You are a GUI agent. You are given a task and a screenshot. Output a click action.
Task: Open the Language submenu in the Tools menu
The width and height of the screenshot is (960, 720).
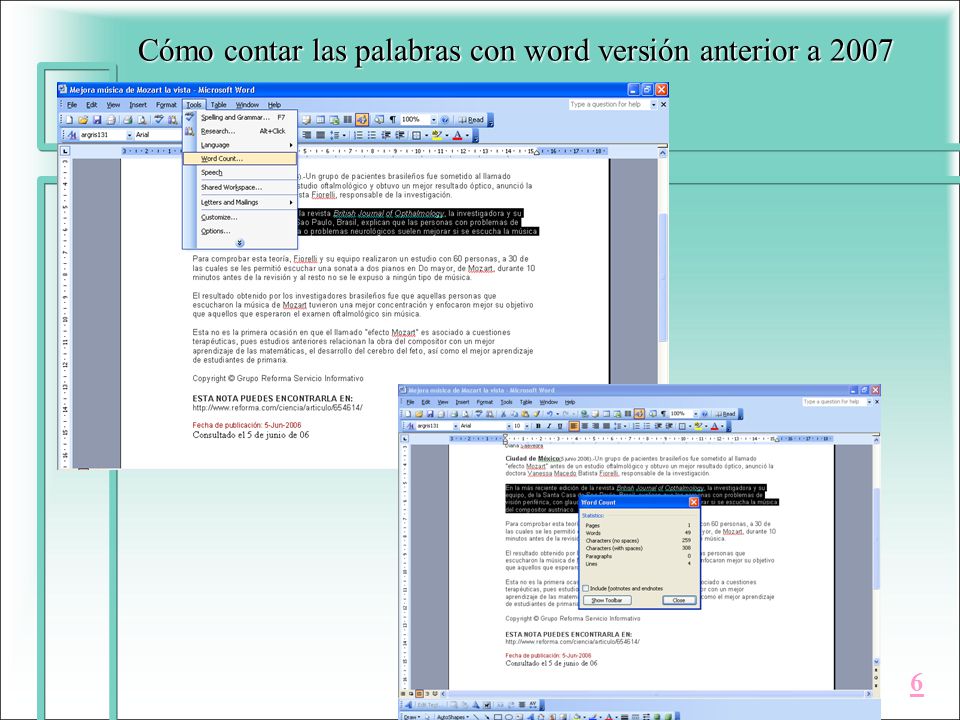[240, 145]
